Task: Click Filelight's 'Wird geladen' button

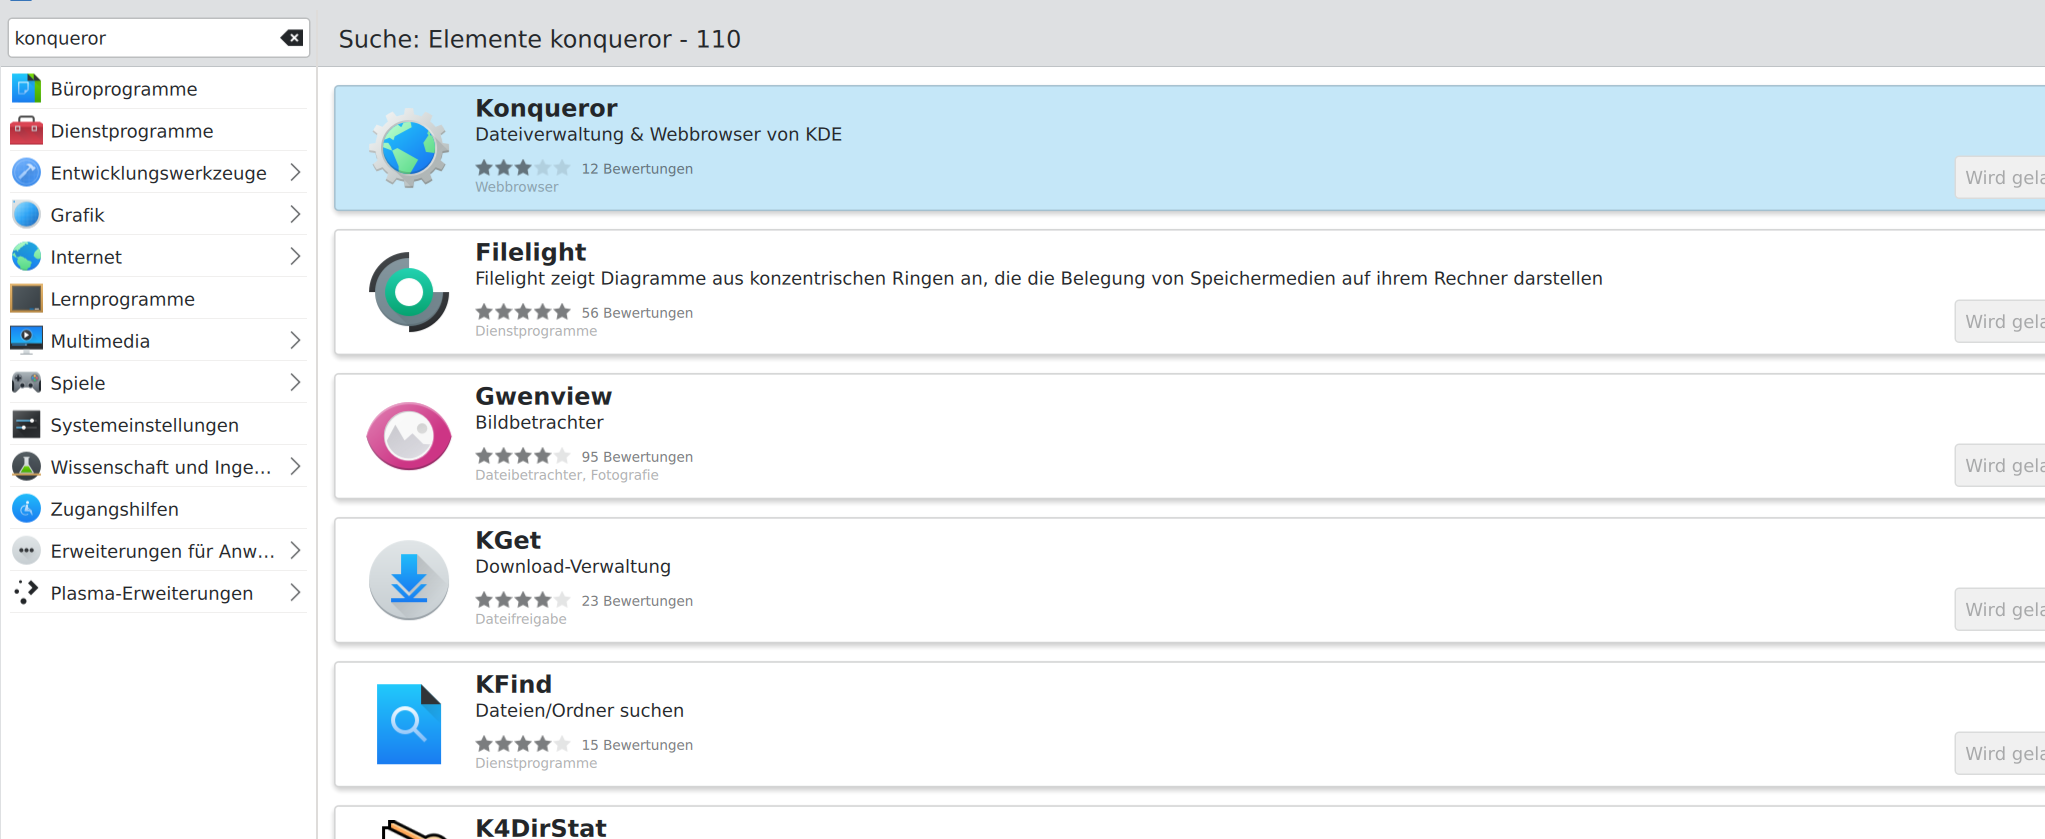Action: 2000,321
